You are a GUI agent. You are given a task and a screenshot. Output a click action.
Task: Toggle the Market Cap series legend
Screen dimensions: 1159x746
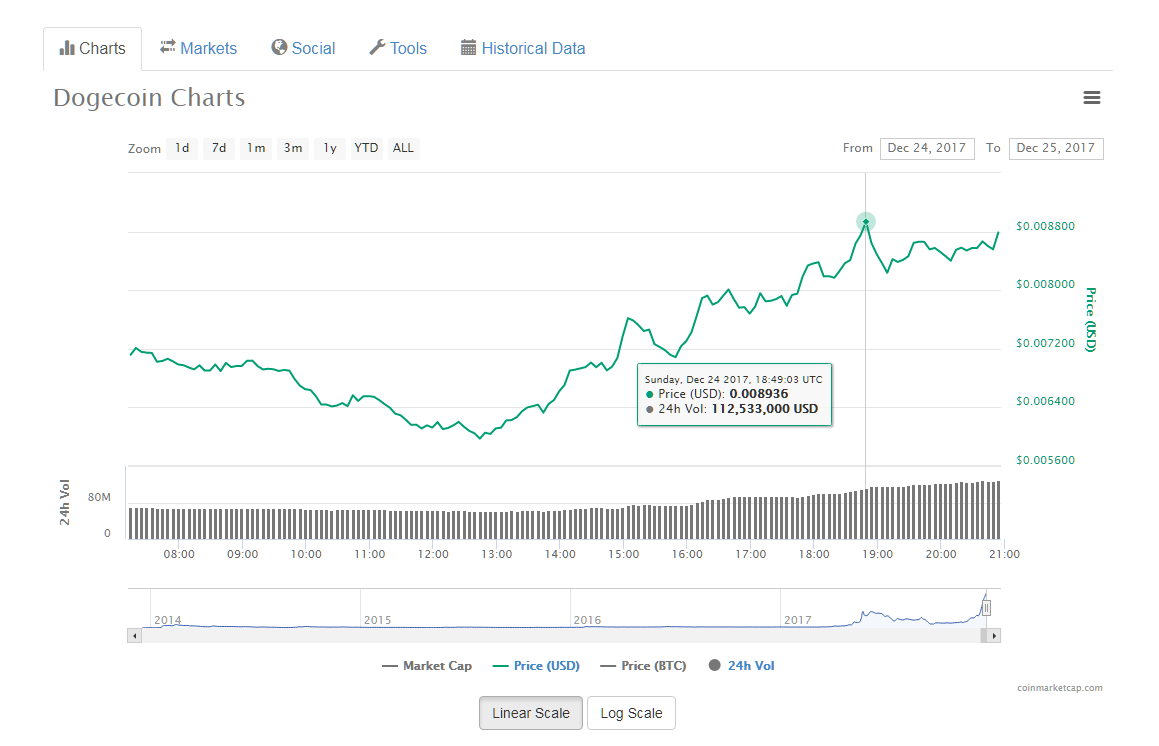click(427, 666)
